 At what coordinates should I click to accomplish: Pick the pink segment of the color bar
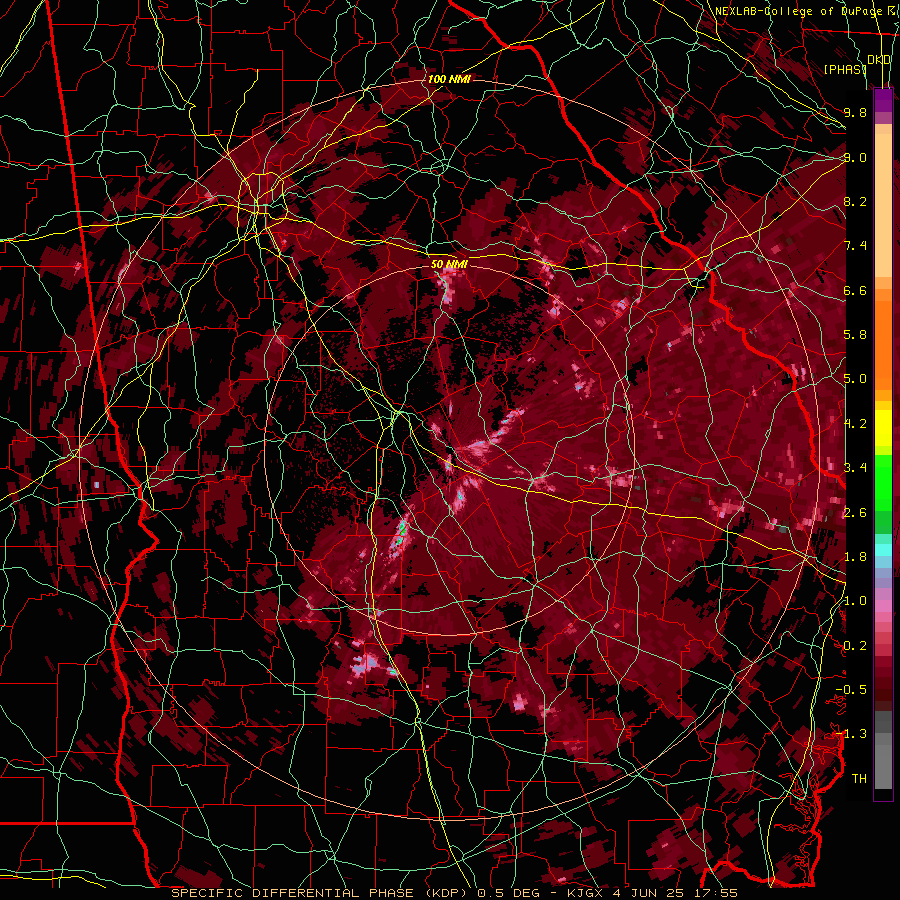[883, 606]
